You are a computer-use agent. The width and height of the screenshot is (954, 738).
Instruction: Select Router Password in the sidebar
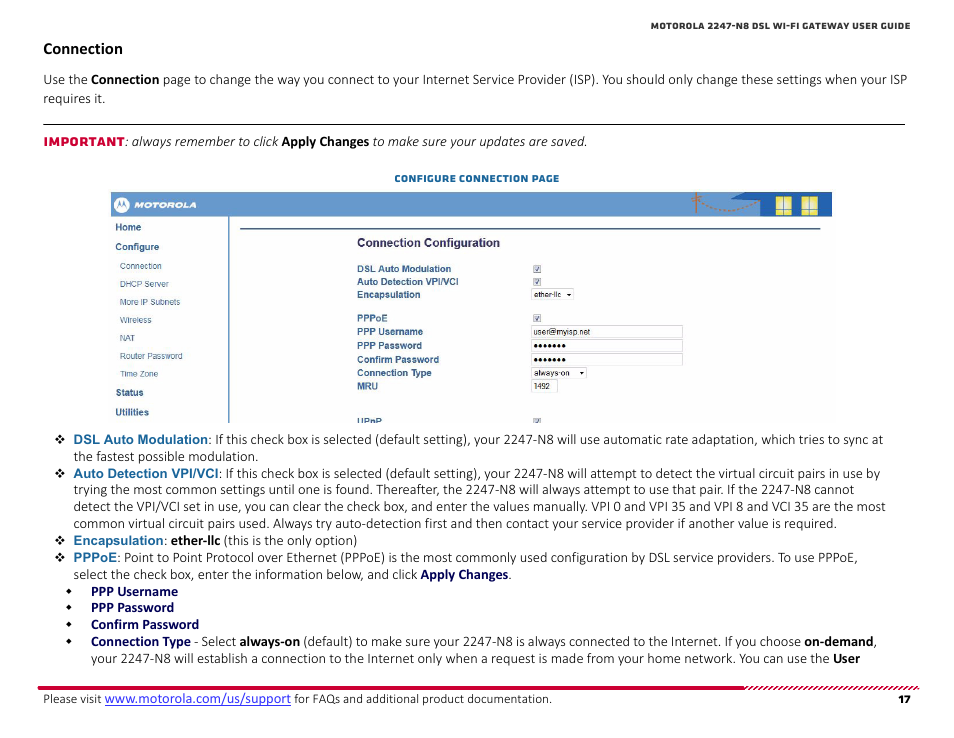[x=151, y=356]
